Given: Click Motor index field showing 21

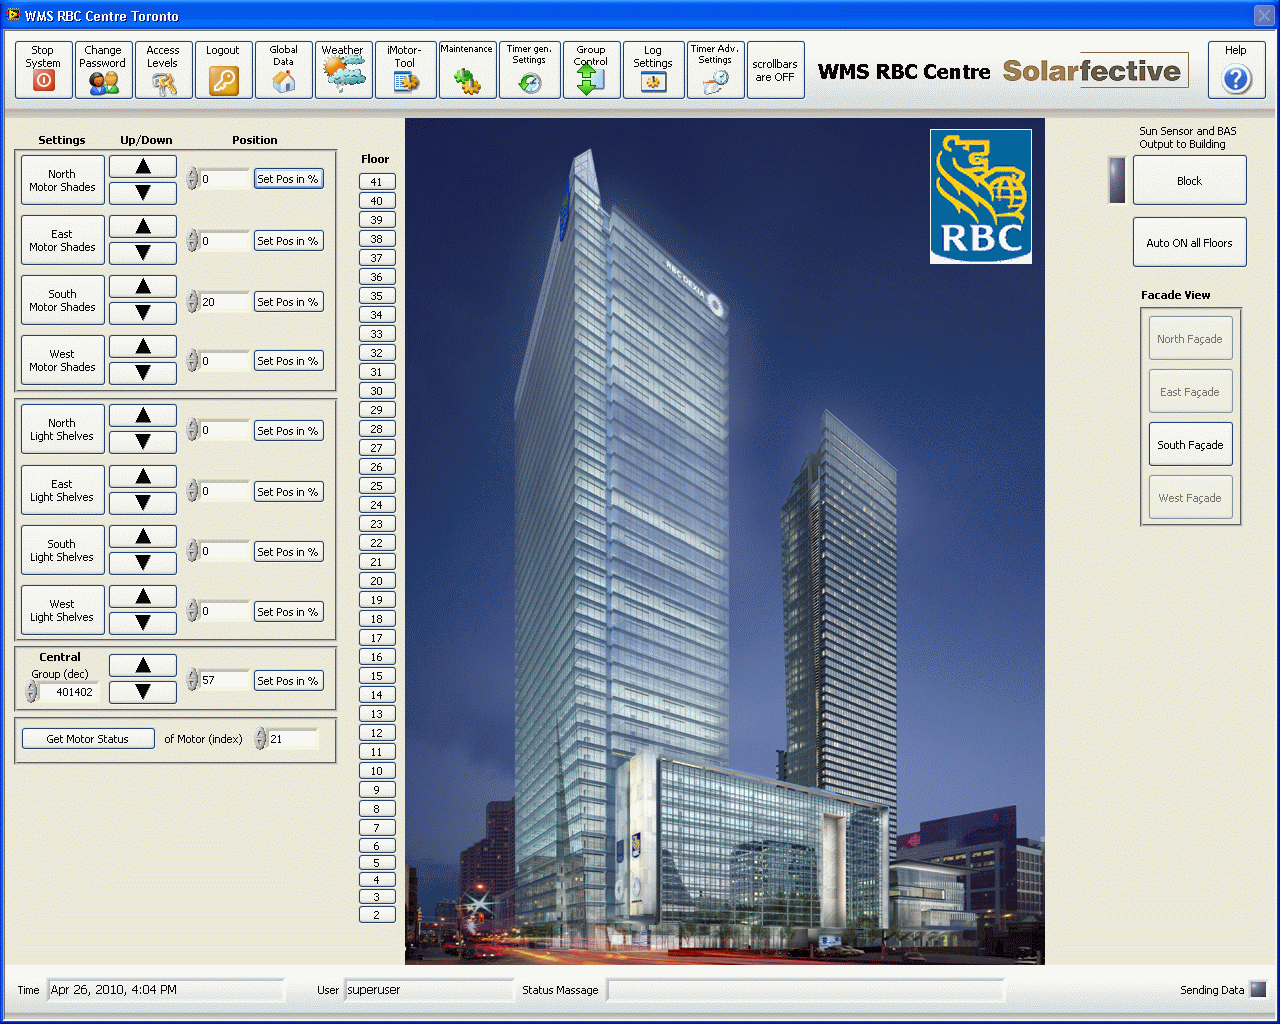Looking at the screenshot, I should click(293, 739).
